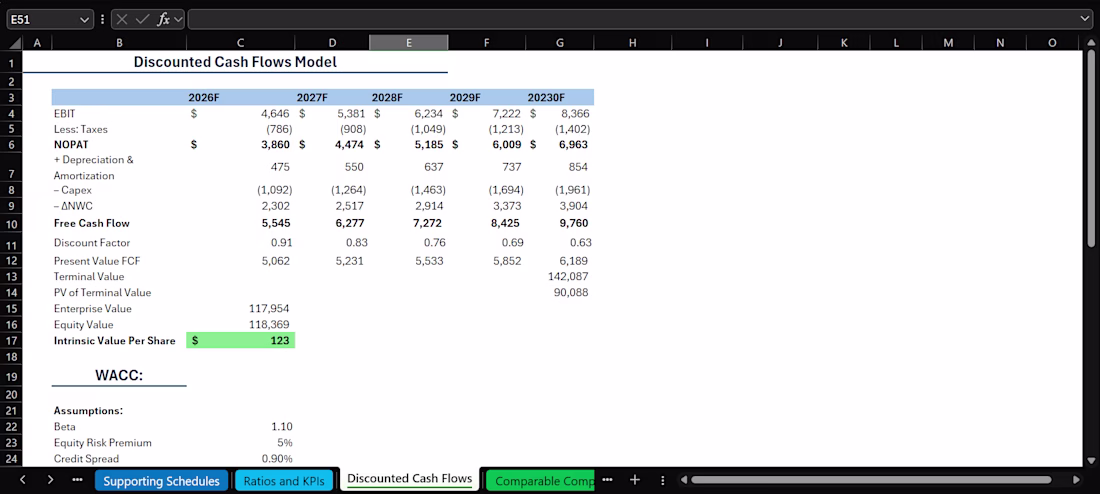1100x494 pixels.
Task: Click green Intrinsic Value cell 123
Action: pyautogui.click(x=241, y=340)
